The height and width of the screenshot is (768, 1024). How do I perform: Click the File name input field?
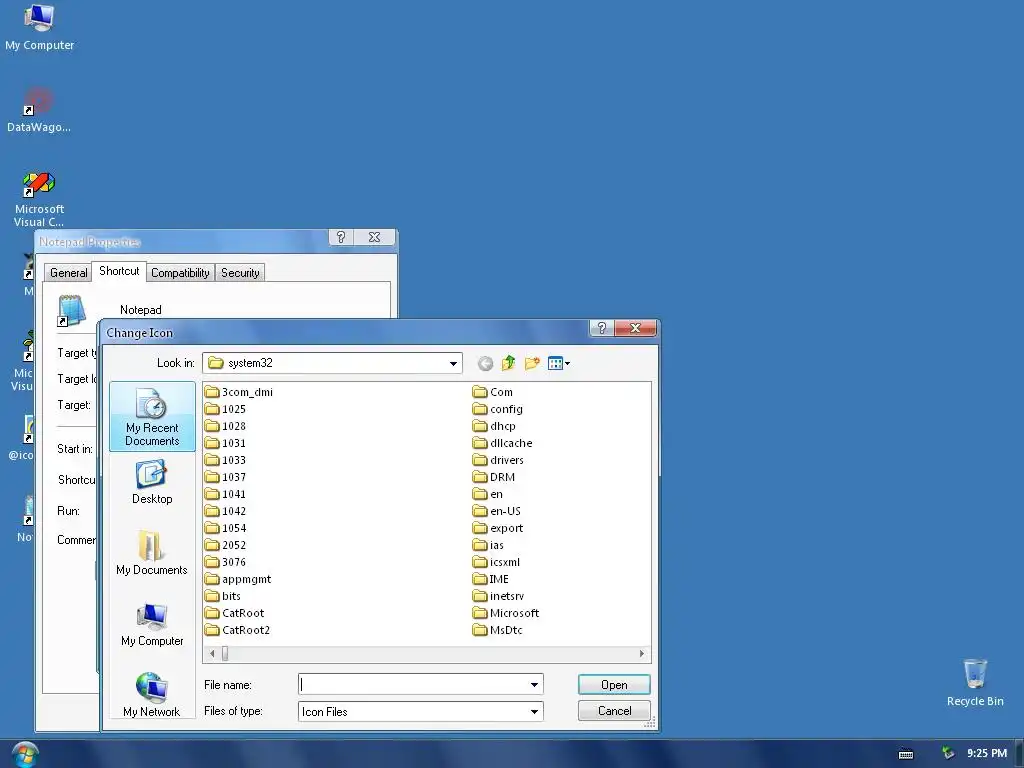pos(413,684)
